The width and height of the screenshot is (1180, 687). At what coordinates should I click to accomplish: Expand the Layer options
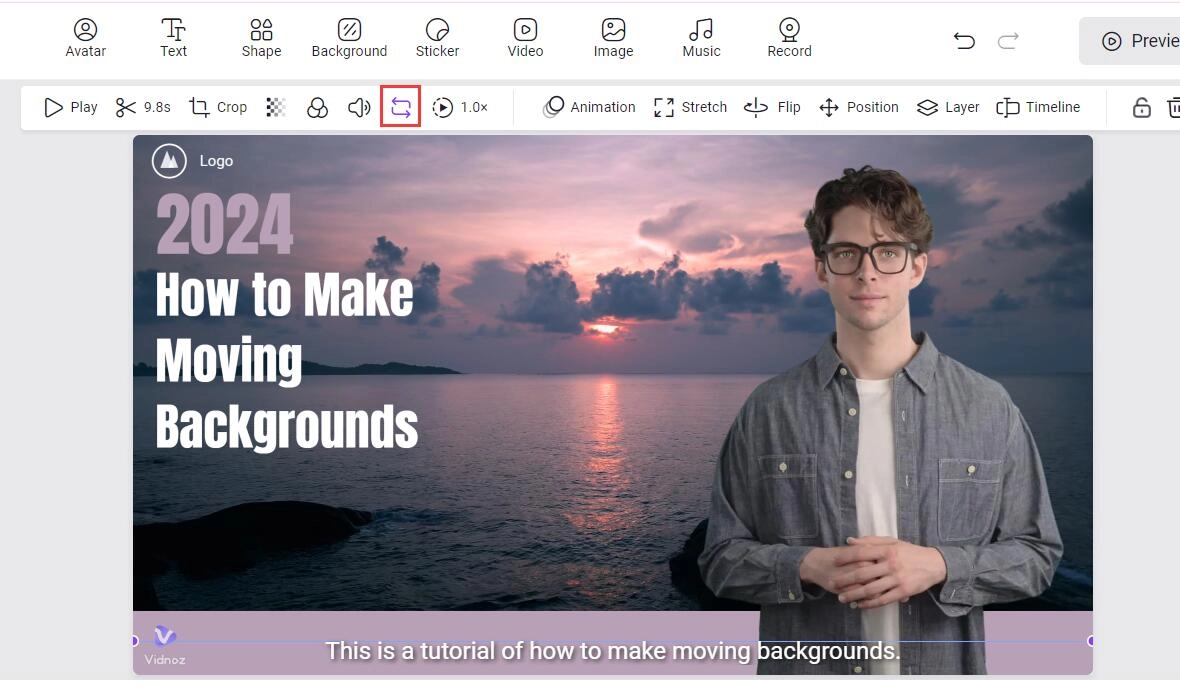click(948, 107)
